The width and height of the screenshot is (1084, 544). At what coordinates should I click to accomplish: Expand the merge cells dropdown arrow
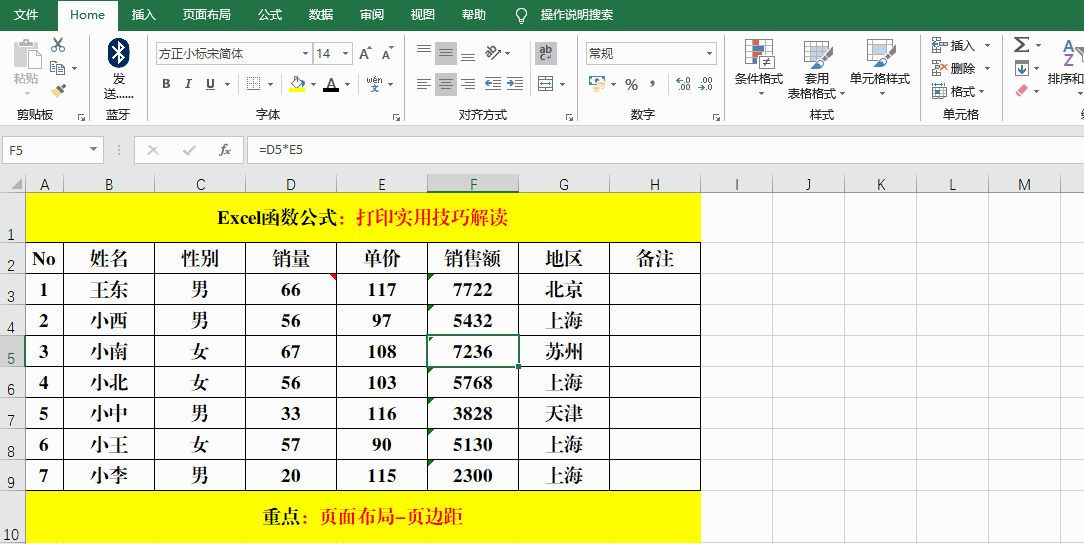coord(562,84)
